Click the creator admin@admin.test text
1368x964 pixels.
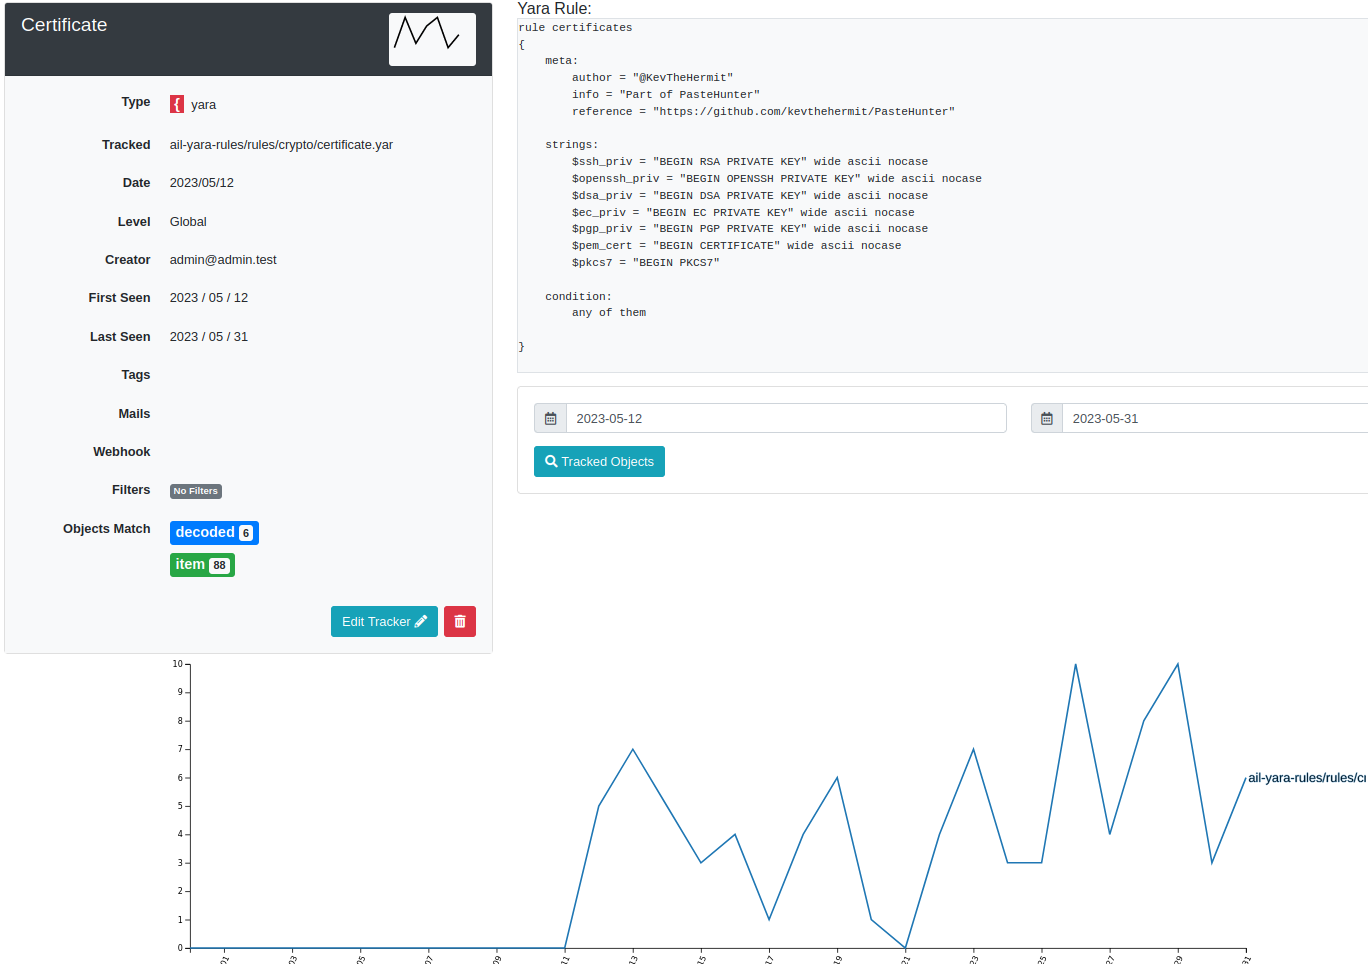(223, 260)
